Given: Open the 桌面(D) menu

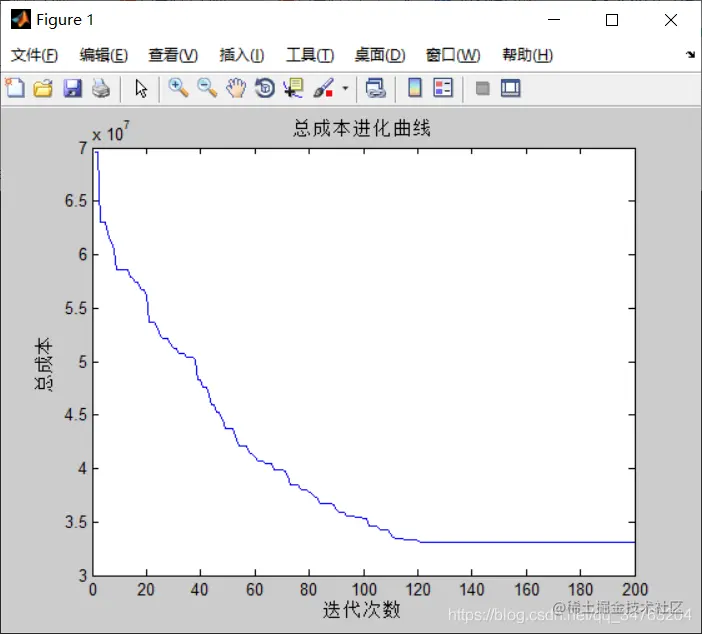Looking at the screenshot, I should [x=380, y=55].
